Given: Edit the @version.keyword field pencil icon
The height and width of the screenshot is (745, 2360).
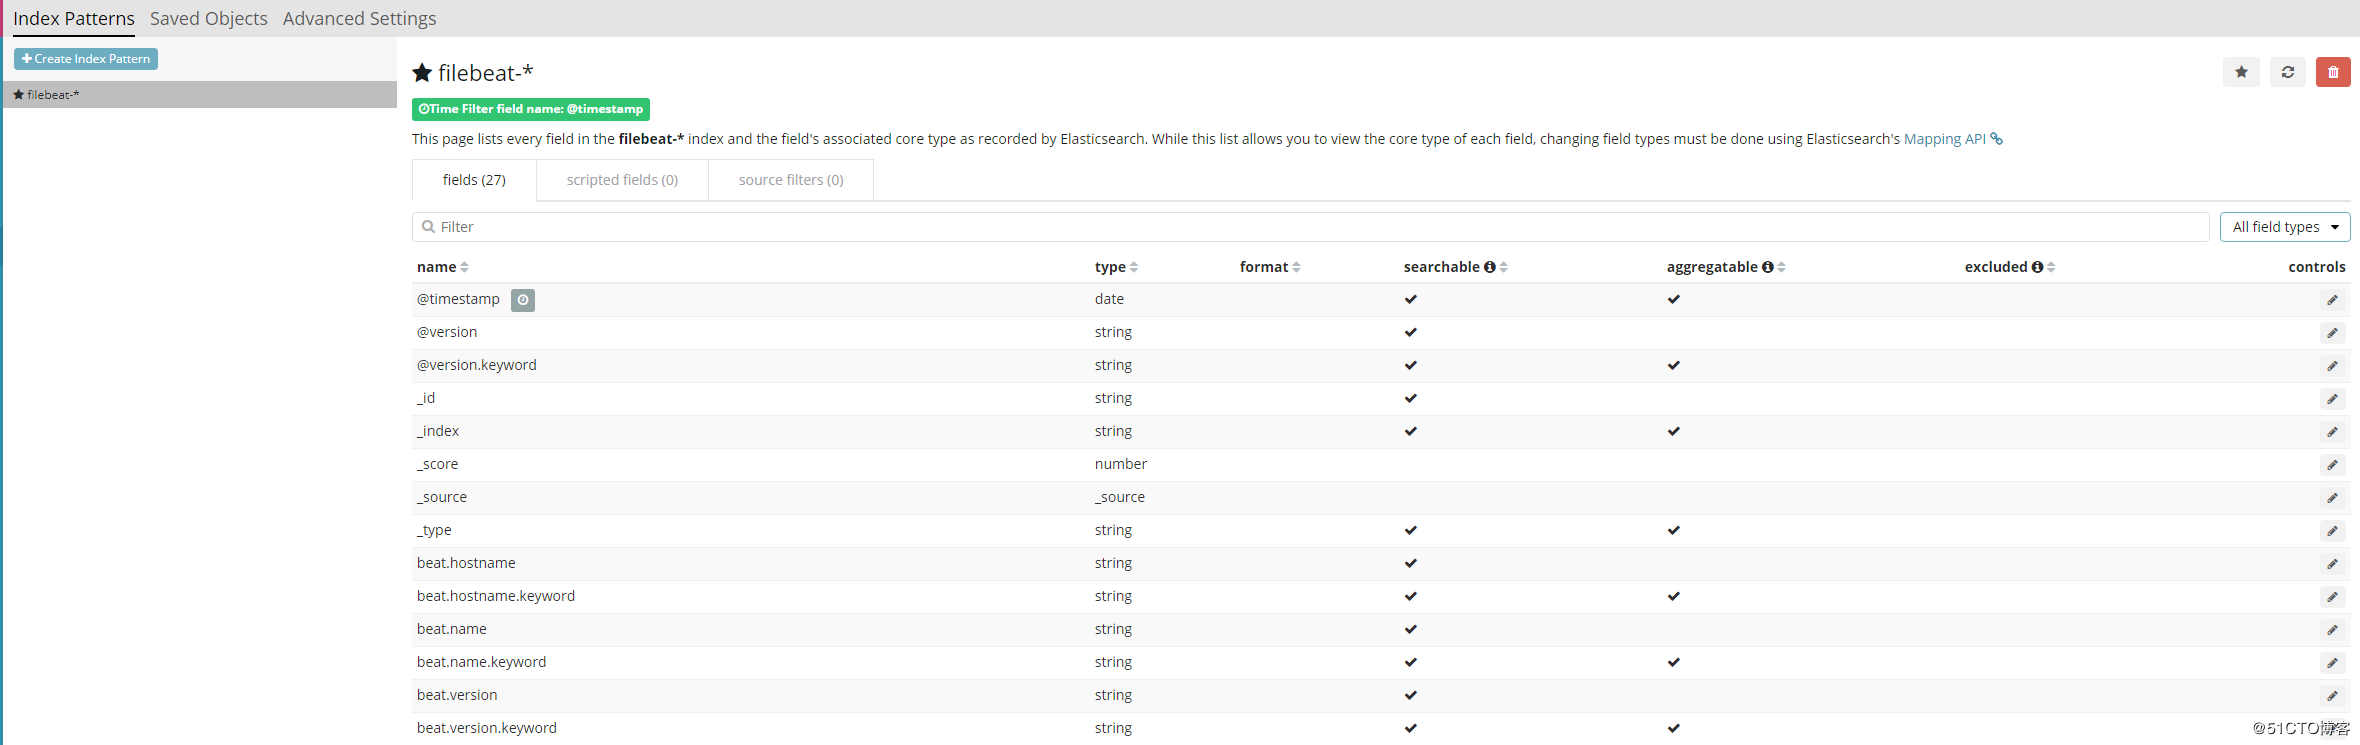Looking at the screenshot, I should click(x=2332, y=366).
